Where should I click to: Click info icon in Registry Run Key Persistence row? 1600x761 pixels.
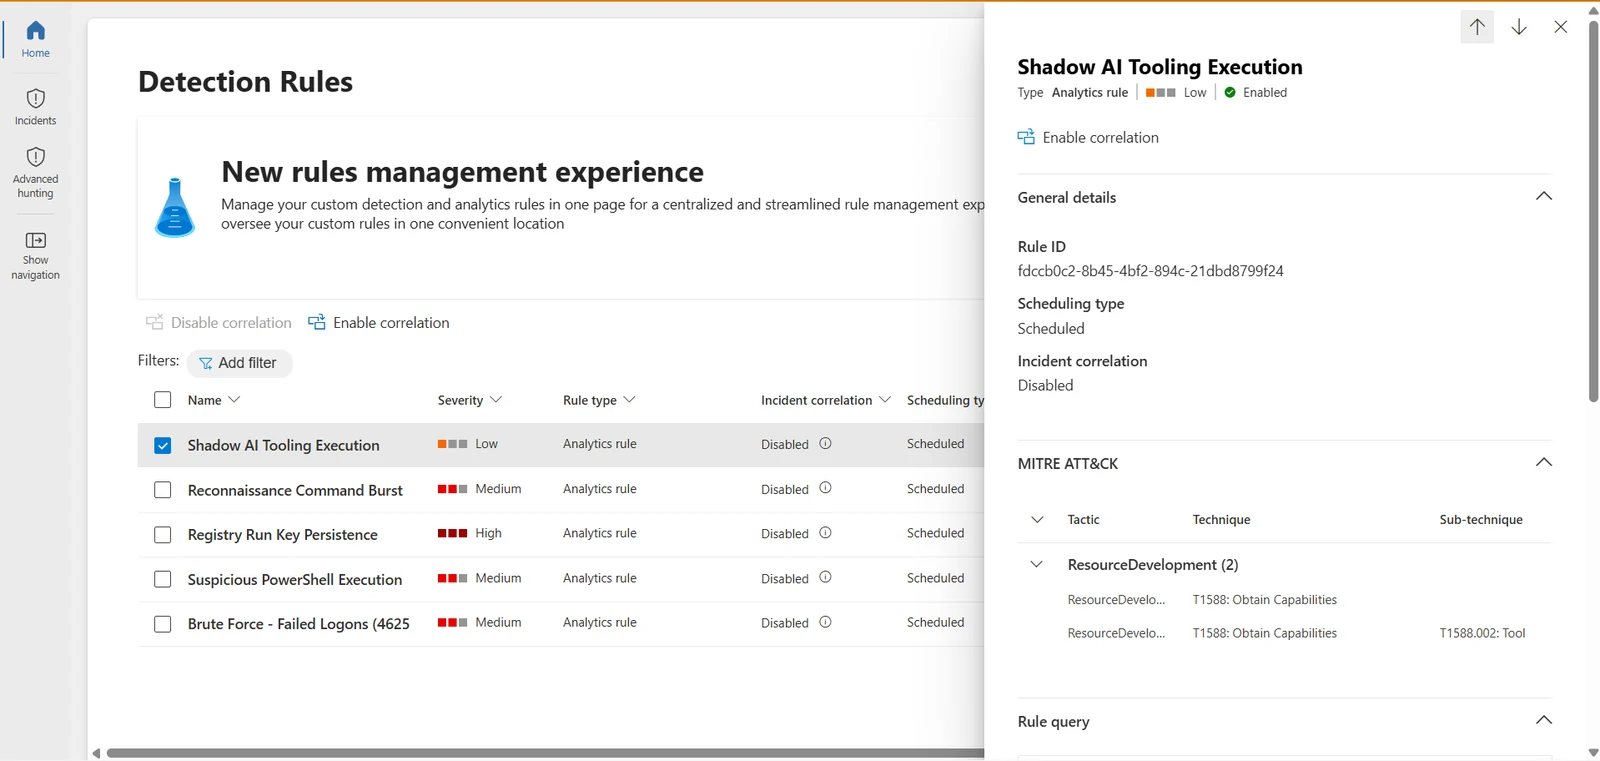click(x=825, y=533)
